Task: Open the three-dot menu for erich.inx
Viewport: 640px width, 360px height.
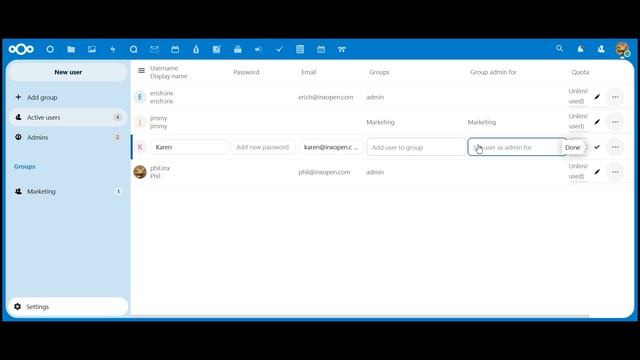Action: pyautogui.click(x=615, y=97)
